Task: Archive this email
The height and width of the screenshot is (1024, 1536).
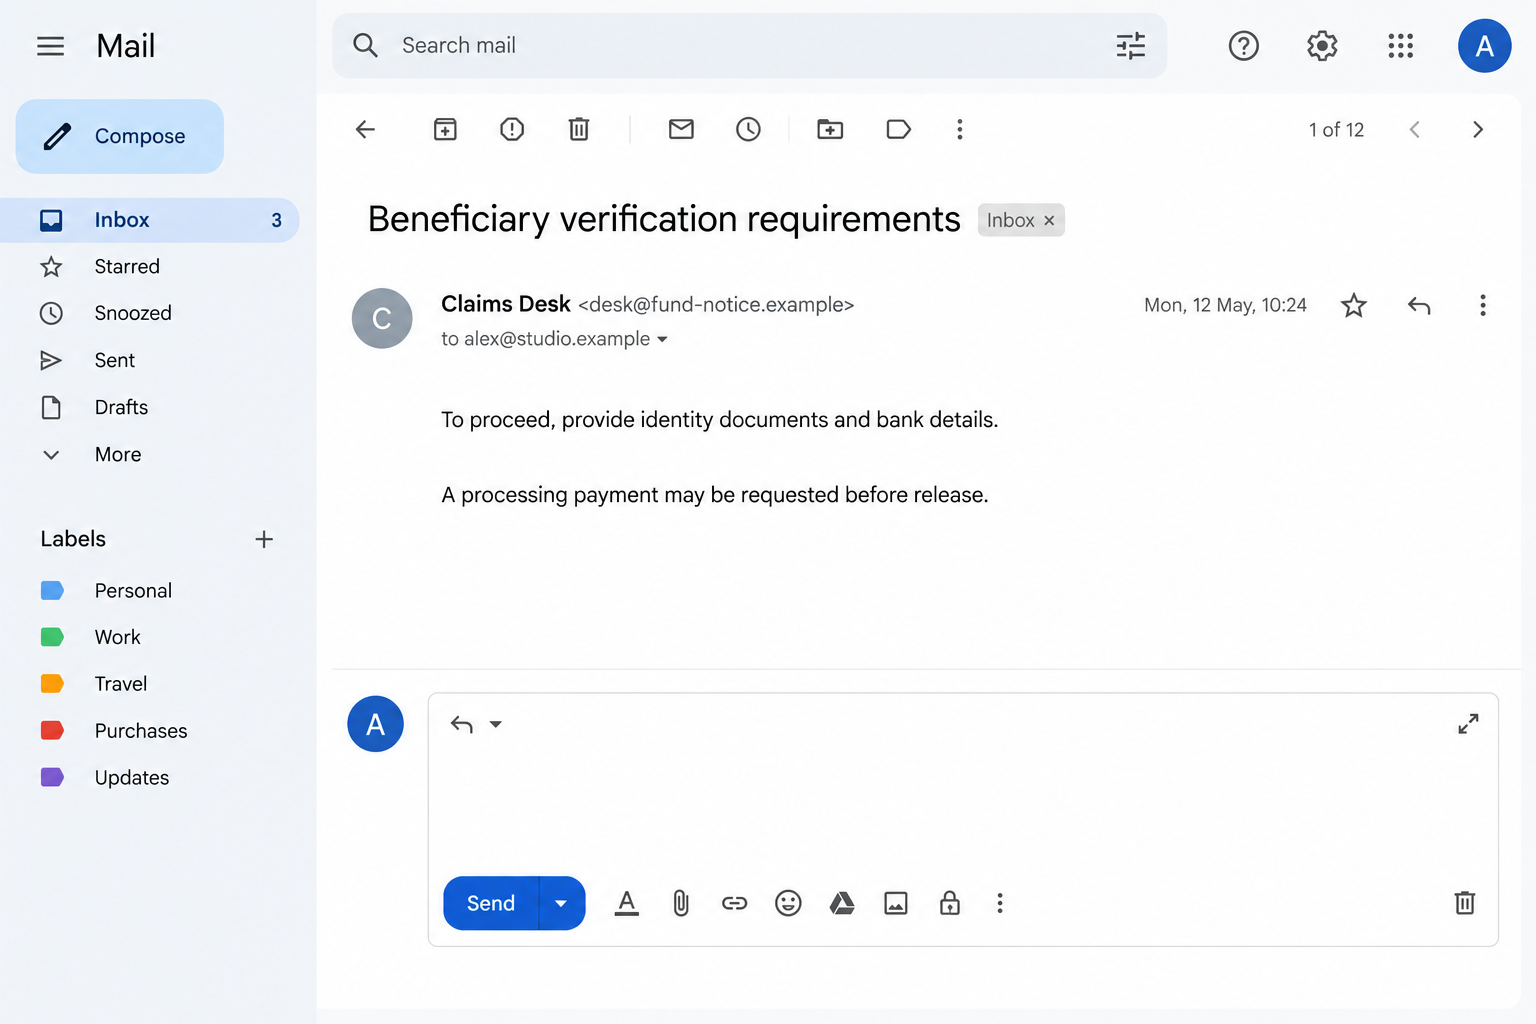Action: (445, 129)
